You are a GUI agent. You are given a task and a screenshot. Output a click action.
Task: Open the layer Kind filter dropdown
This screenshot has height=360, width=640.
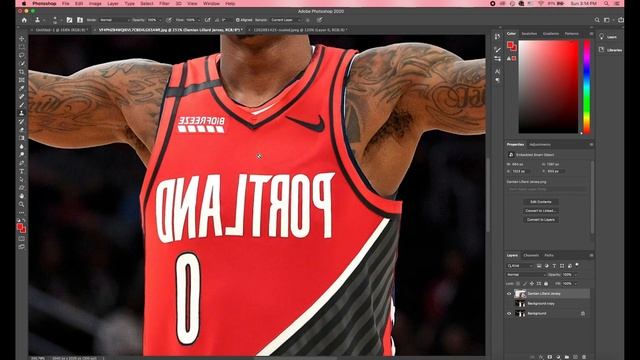tap(520, 266)
